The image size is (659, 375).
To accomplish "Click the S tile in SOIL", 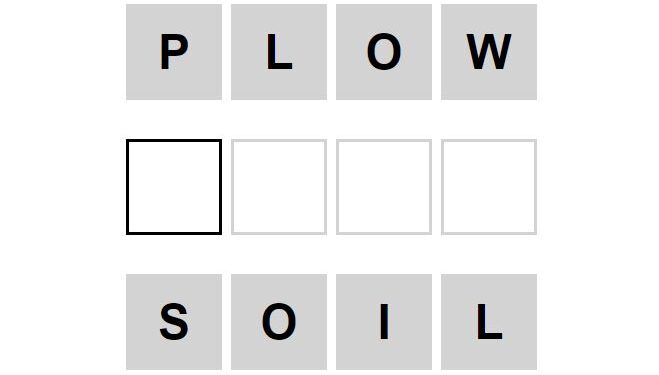I will click(174, 322).
